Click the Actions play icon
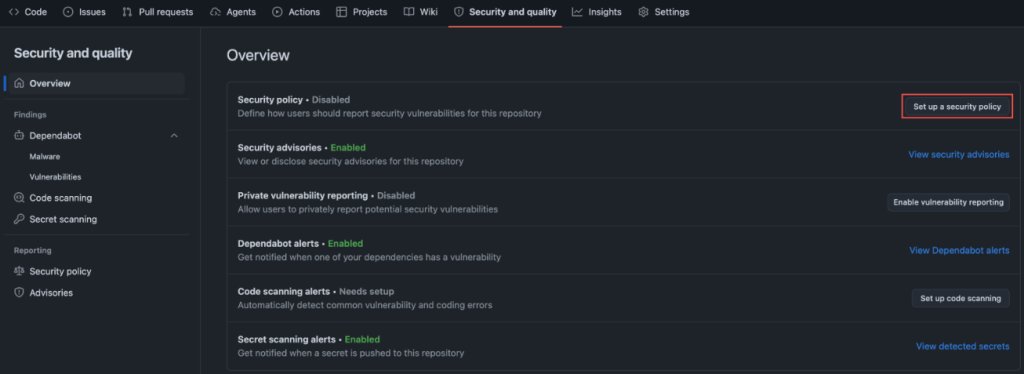 pos(277,12)
